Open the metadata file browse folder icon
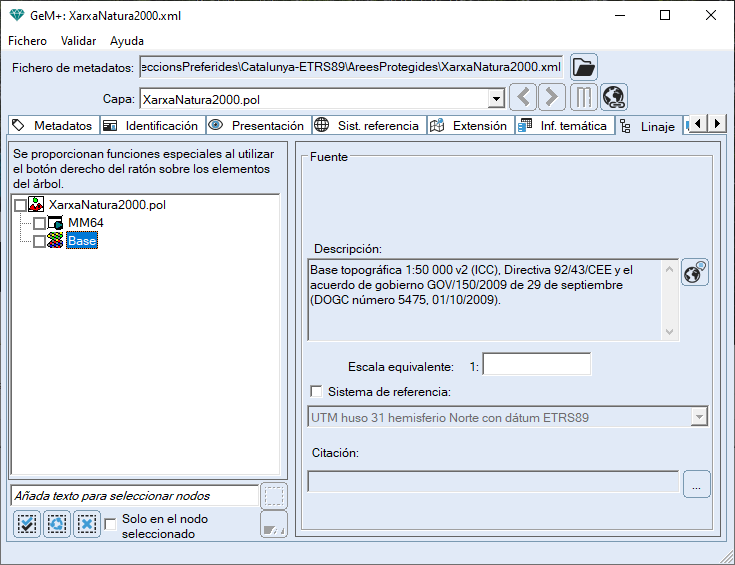Screen dimensions: 735x565 click(583, 67)
